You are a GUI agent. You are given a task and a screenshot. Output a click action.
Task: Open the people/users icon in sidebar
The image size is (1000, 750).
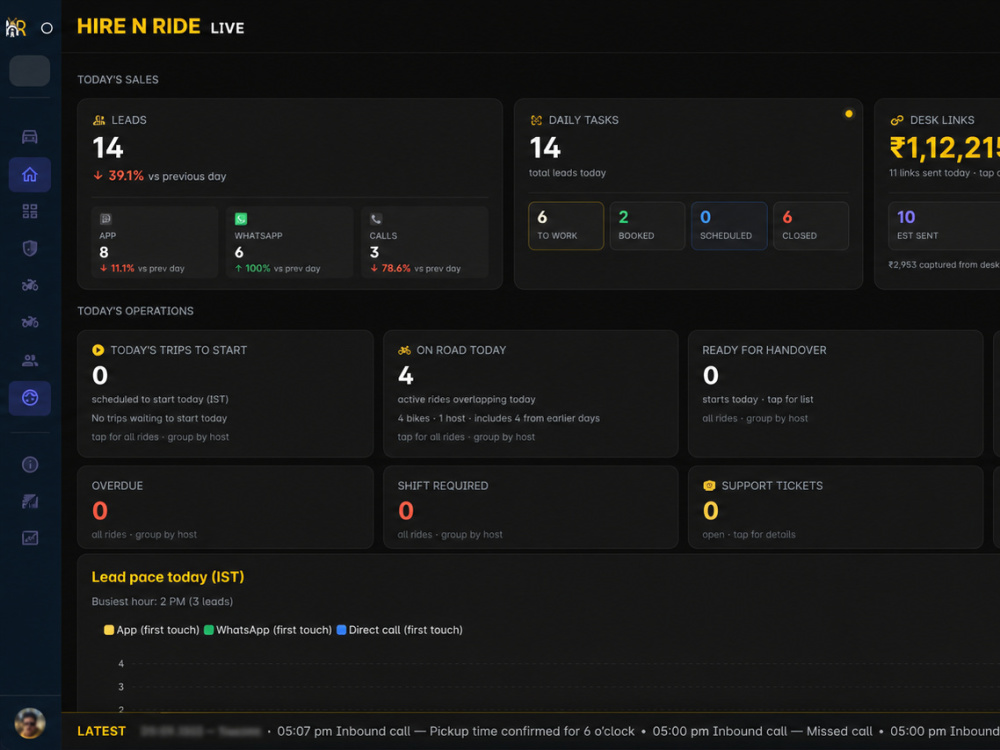click(x=29, y=360)
